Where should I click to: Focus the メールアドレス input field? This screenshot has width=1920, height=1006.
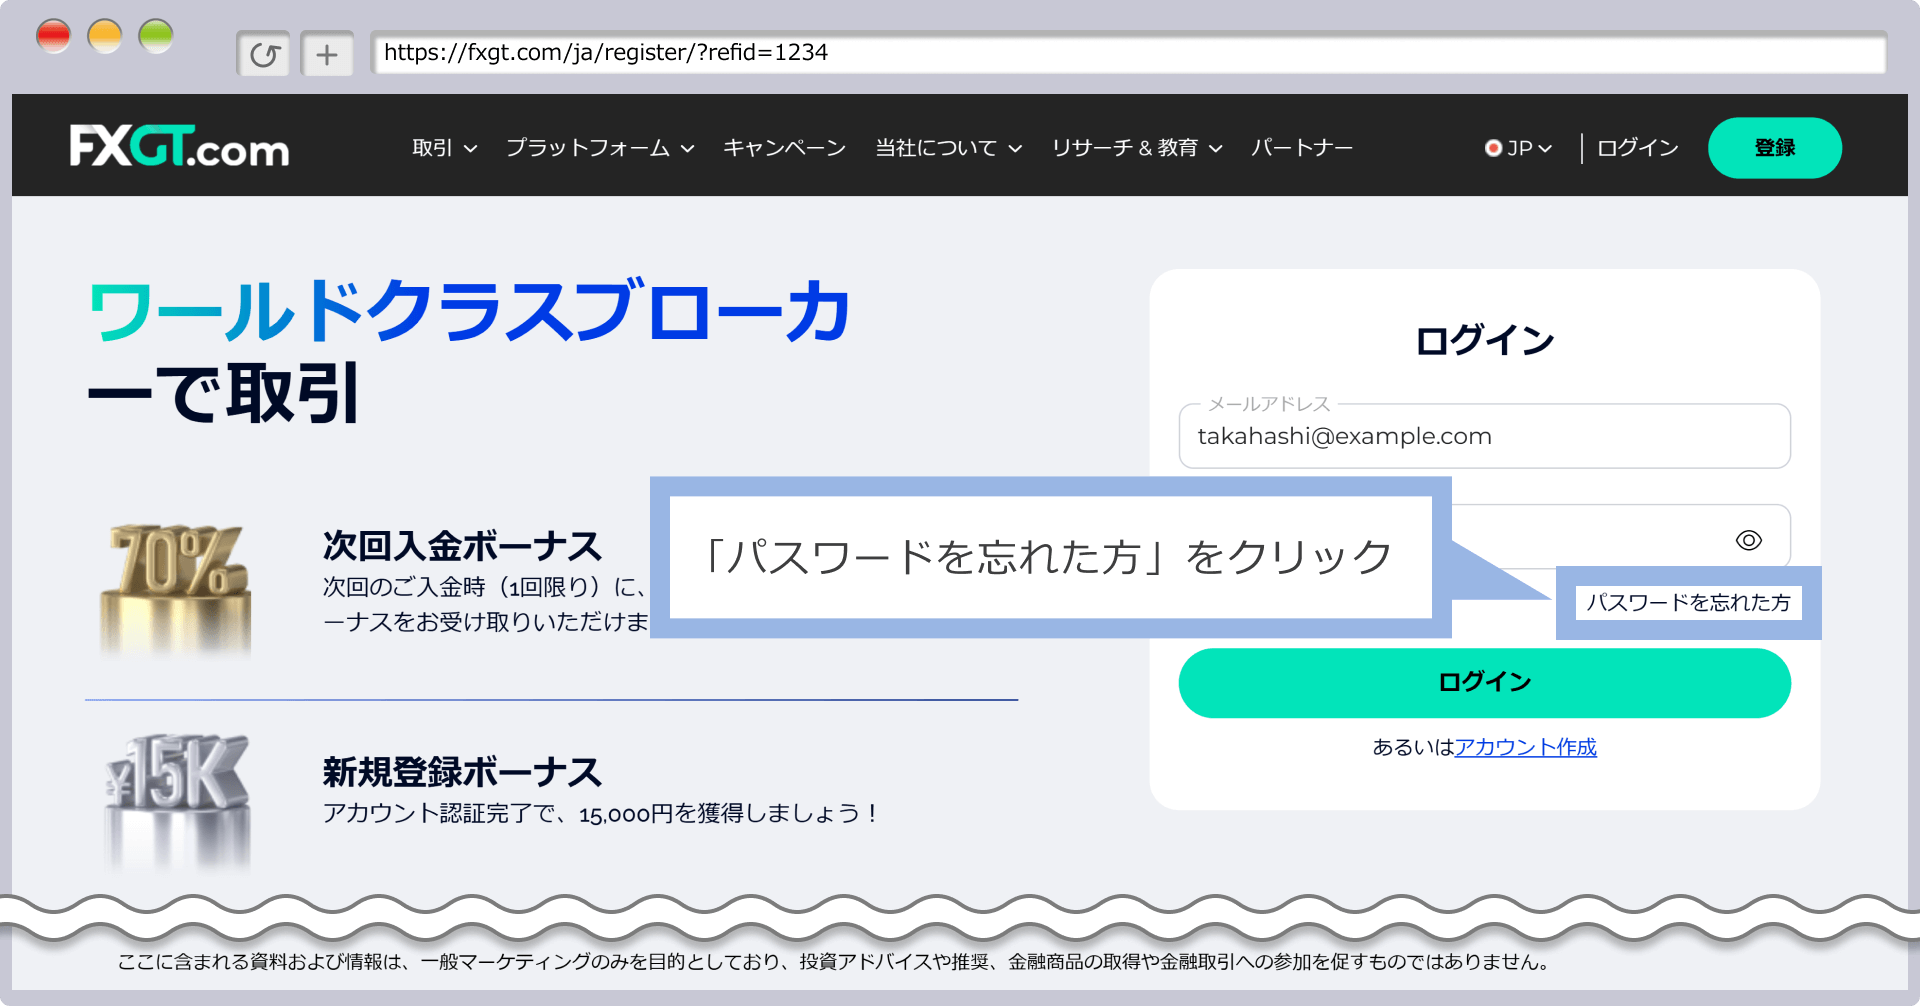(1484, 436)
